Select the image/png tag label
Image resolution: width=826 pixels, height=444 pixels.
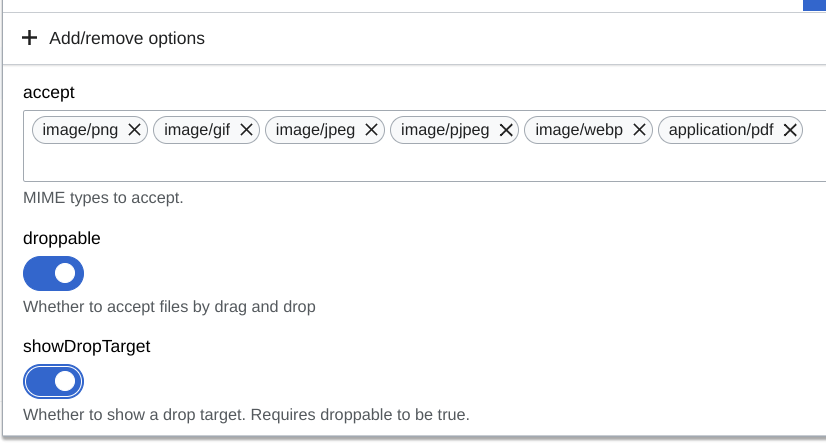[80, 130]
